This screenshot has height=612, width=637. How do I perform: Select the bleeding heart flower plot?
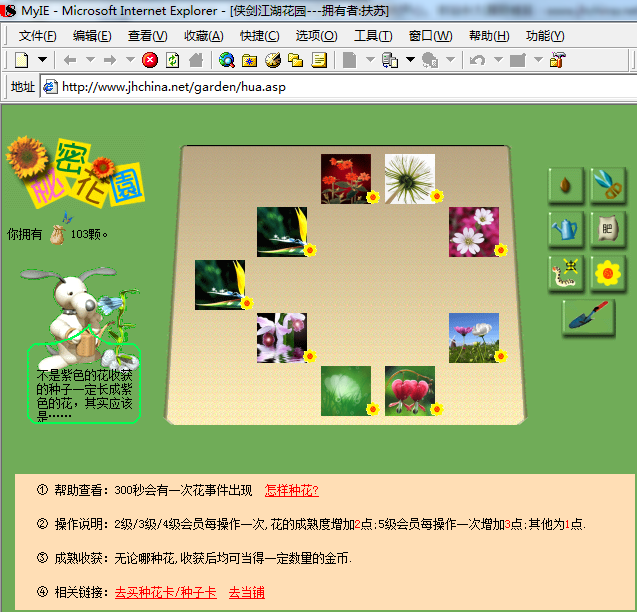410,391
